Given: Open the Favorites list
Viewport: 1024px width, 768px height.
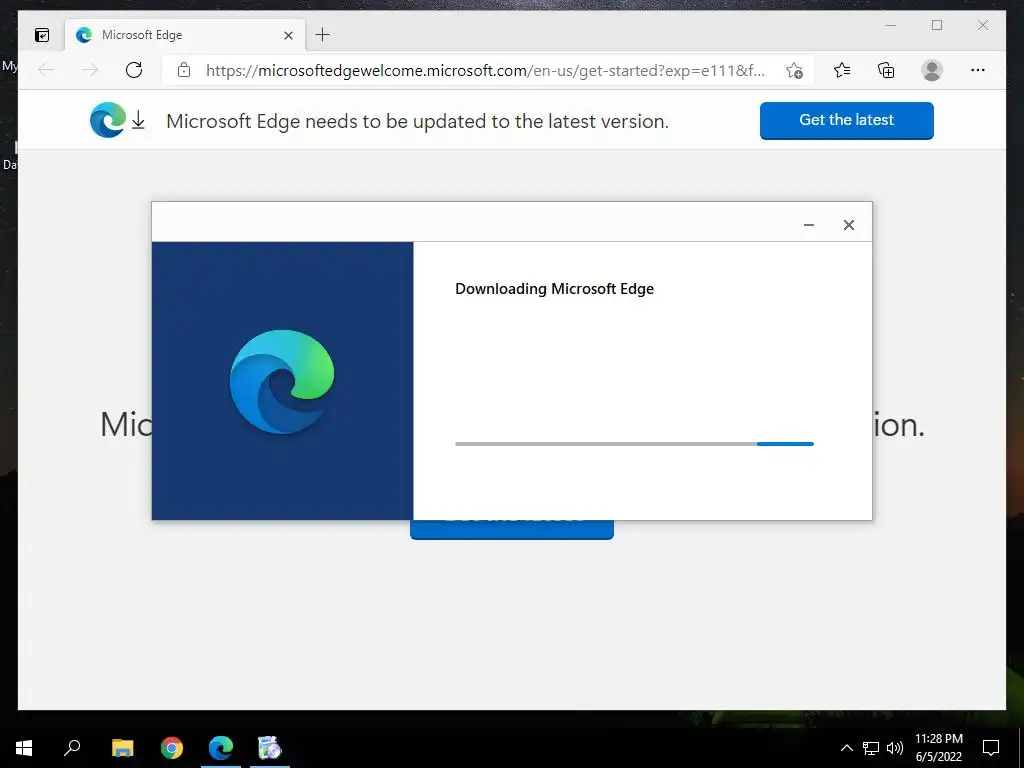Looking at the screenshot, I should coord(842,70).
